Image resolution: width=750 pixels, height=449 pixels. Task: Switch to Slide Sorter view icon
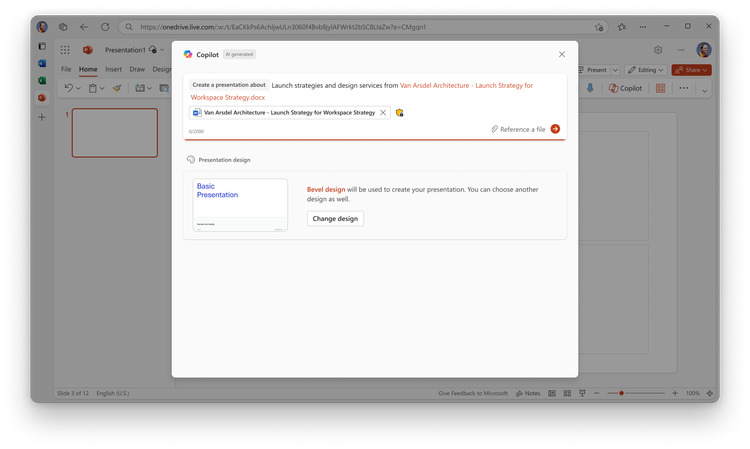pyautogui.click(x=567, y=394)
